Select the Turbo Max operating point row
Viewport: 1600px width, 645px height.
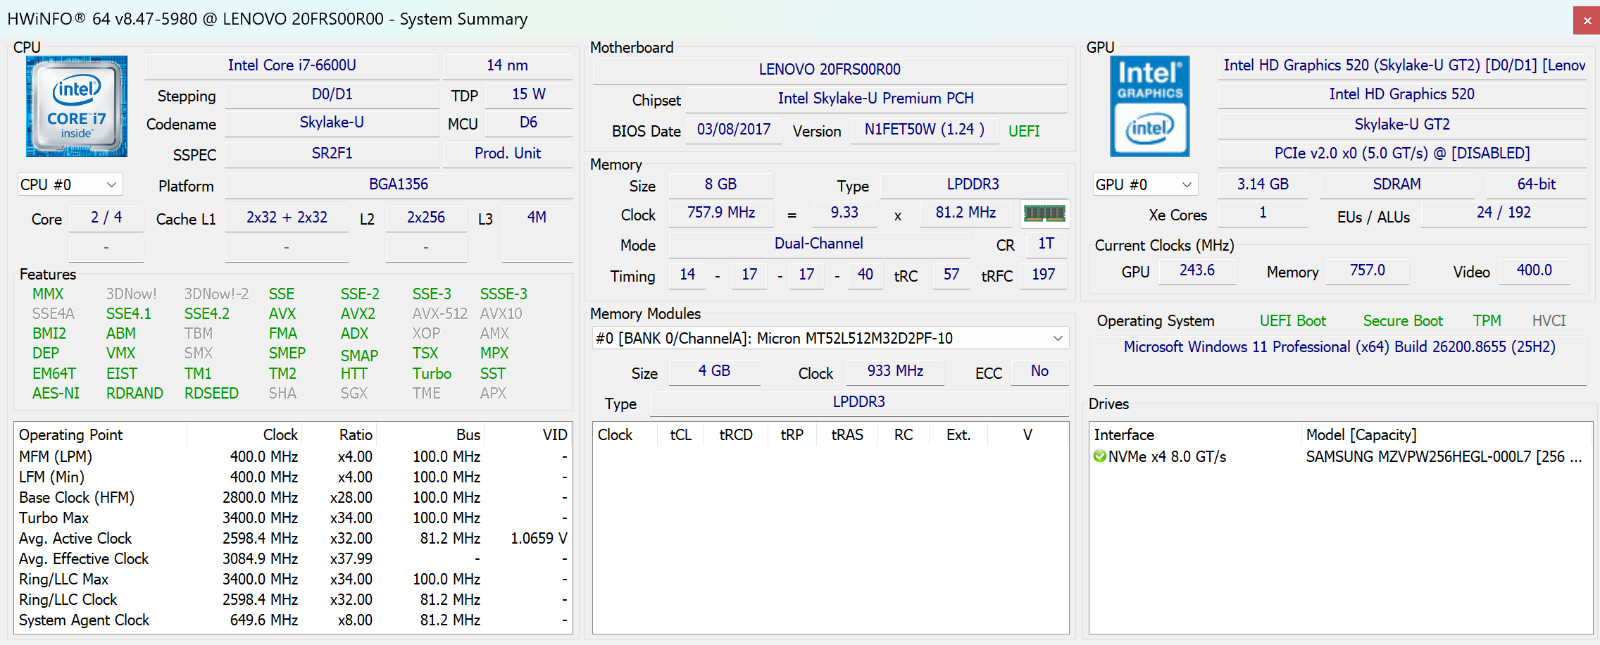click(292, 518)
